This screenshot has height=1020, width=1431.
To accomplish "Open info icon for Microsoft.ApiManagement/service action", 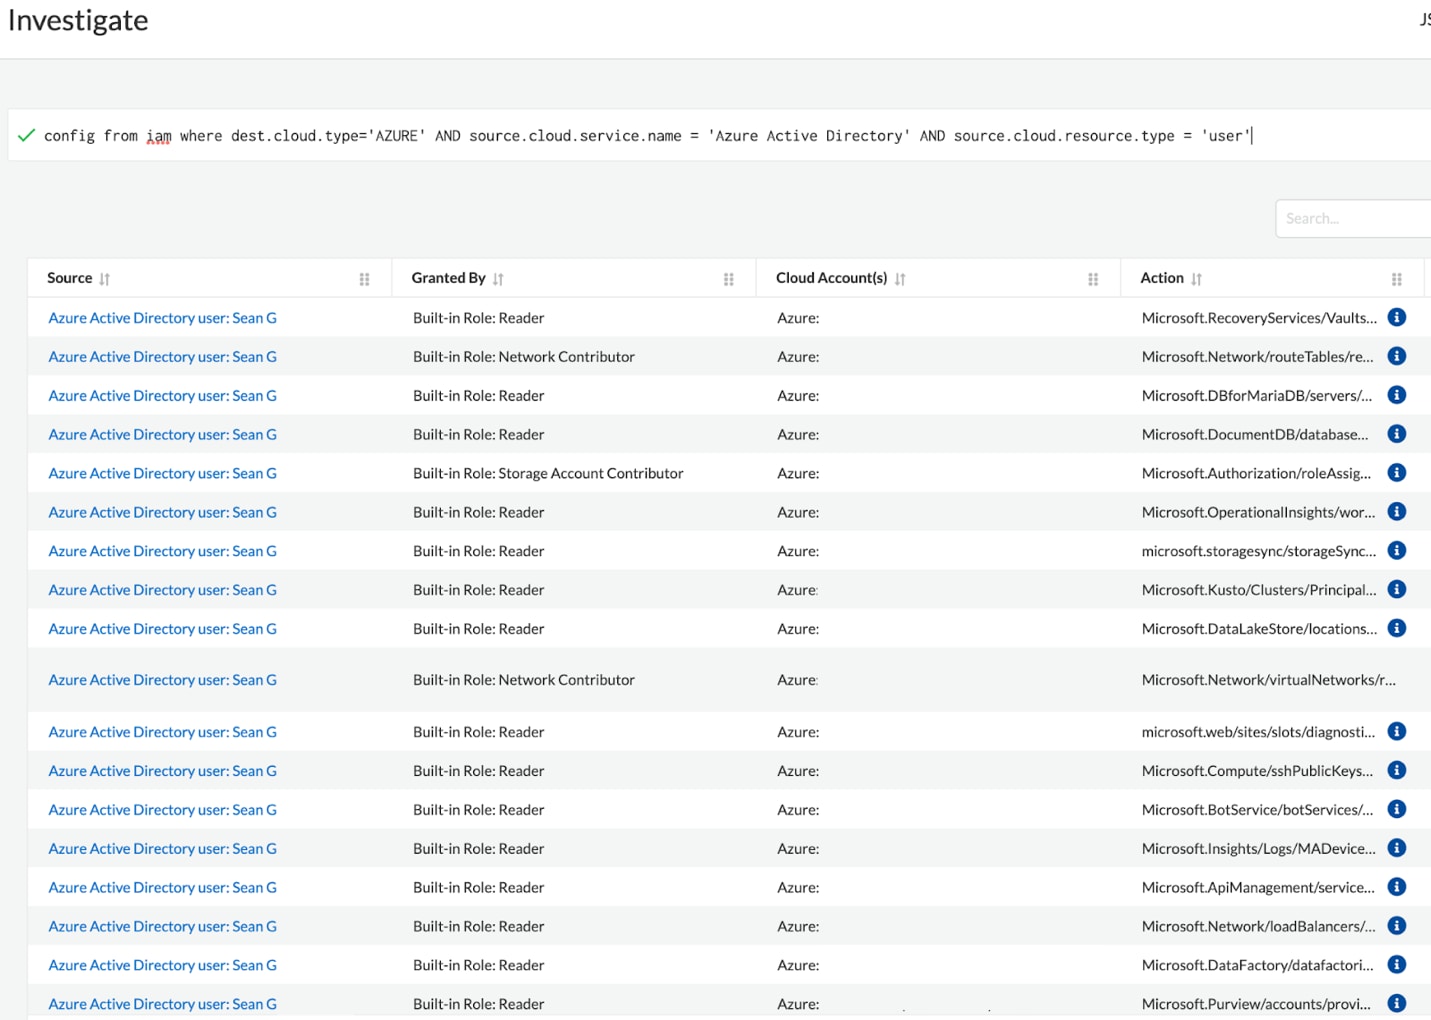I will click(1397, 887).
